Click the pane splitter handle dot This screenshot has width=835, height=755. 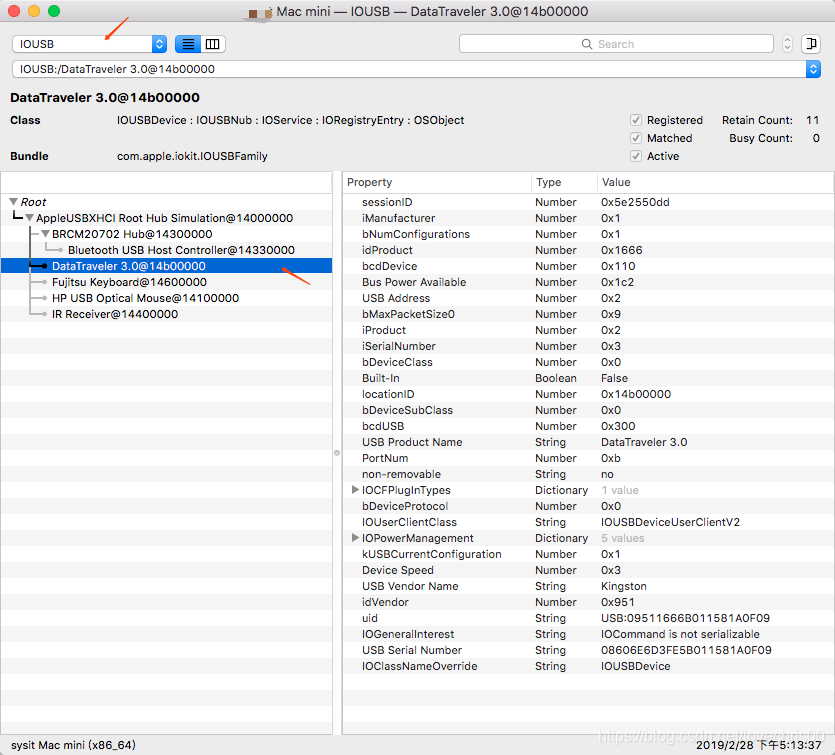coord(337,453)
